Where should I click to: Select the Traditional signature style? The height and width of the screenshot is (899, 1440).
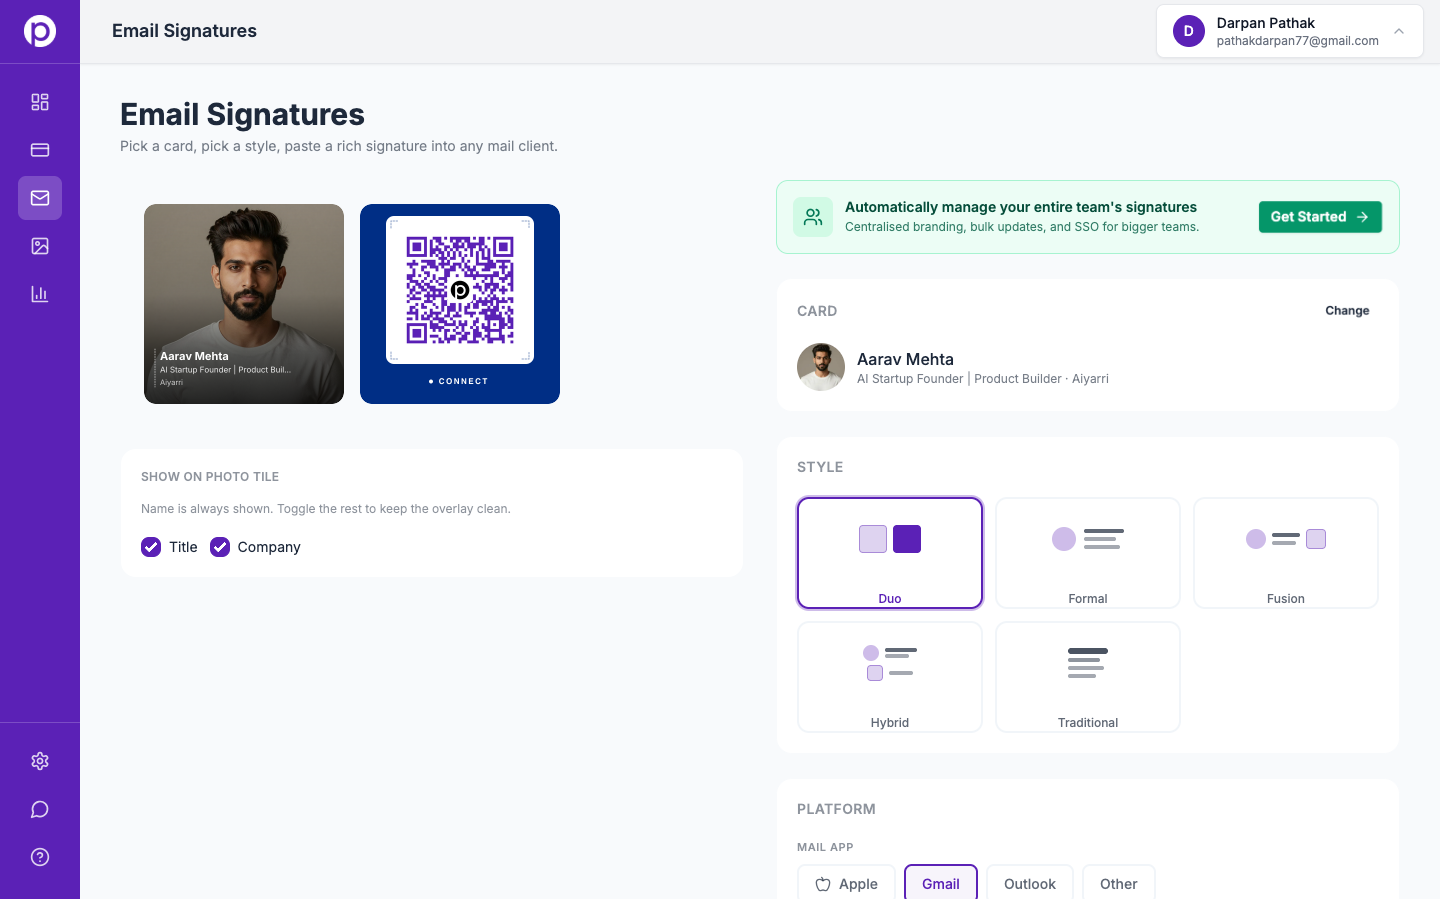(1088, 677)
